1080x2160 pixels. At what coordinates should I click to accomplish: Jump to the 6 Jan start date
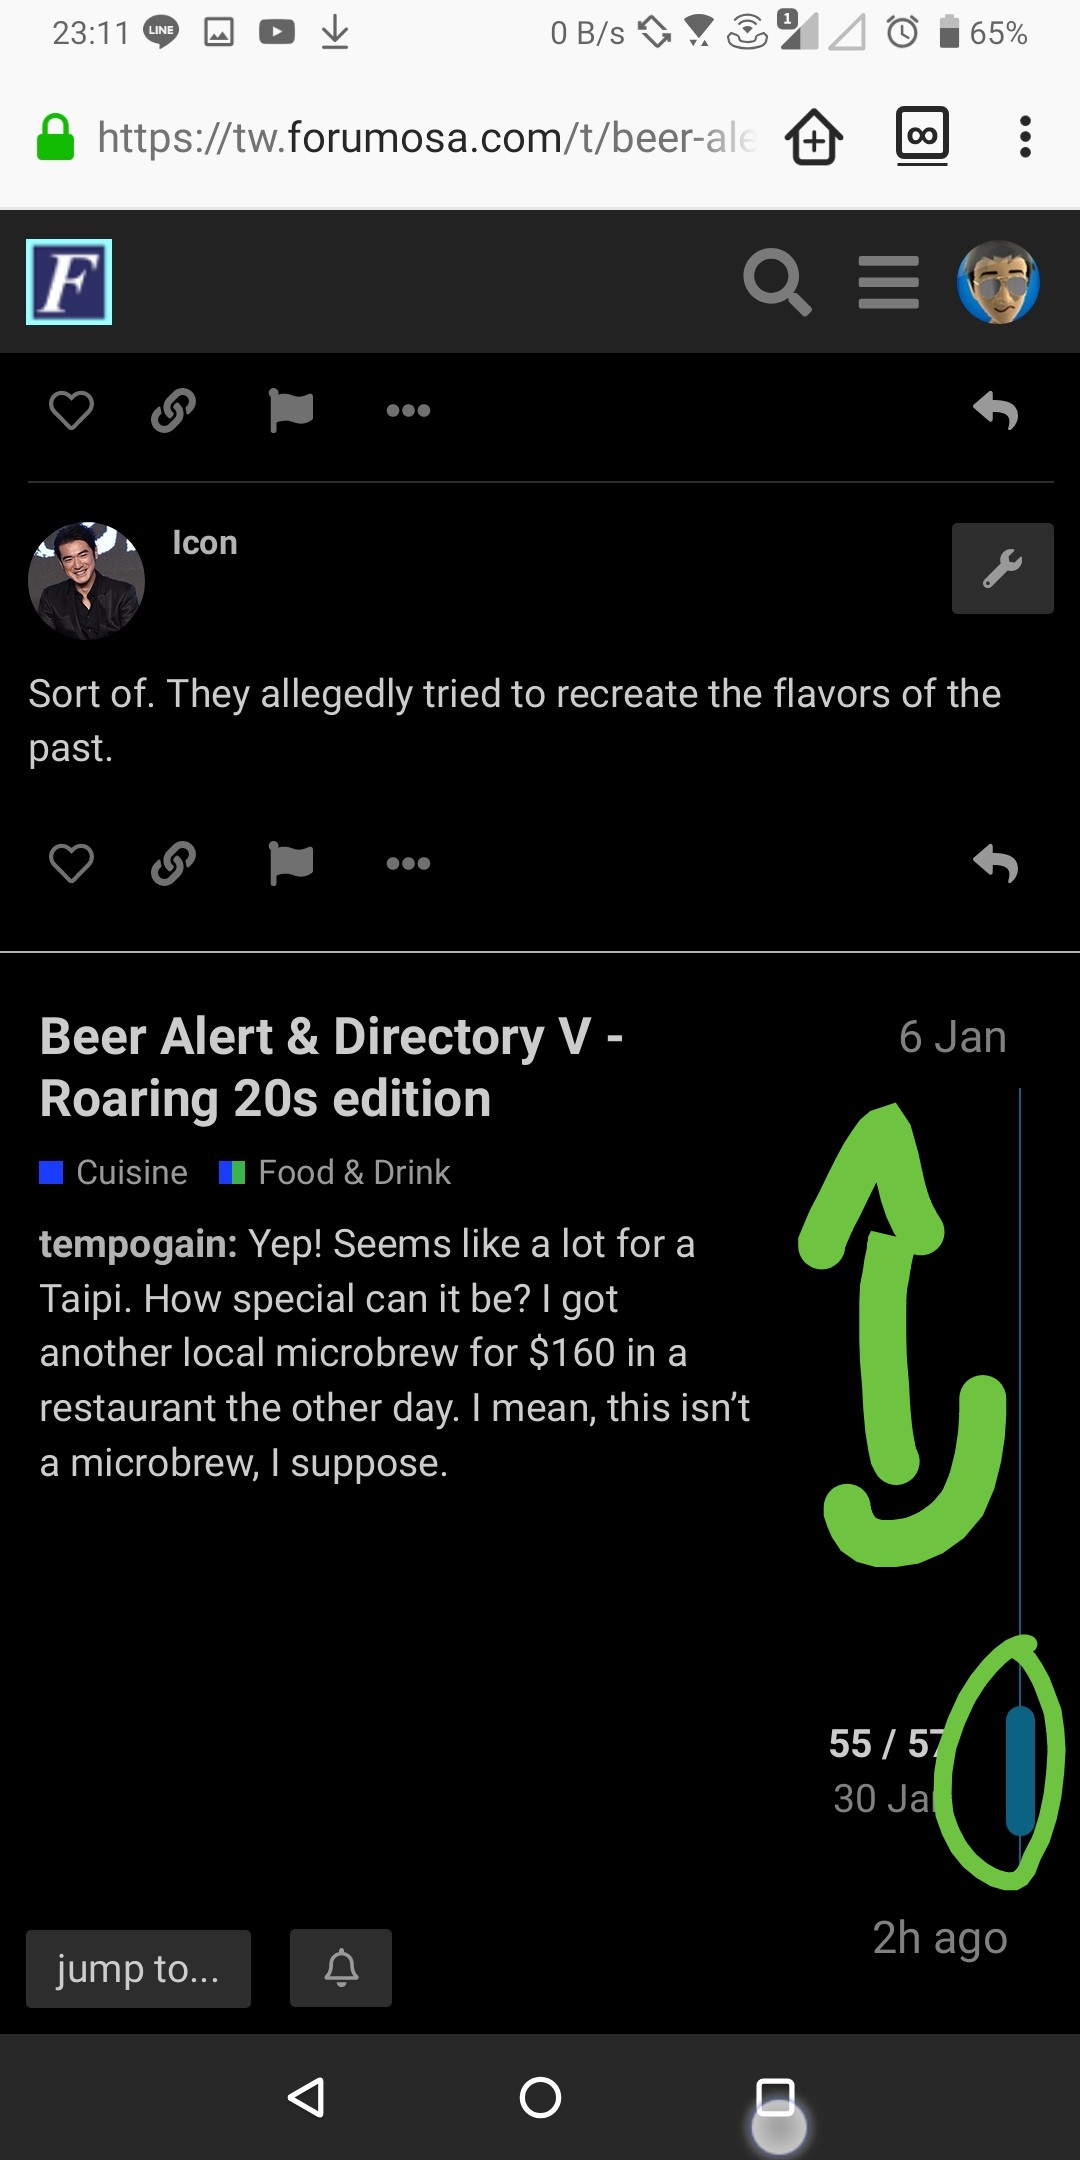point(952,1037)
